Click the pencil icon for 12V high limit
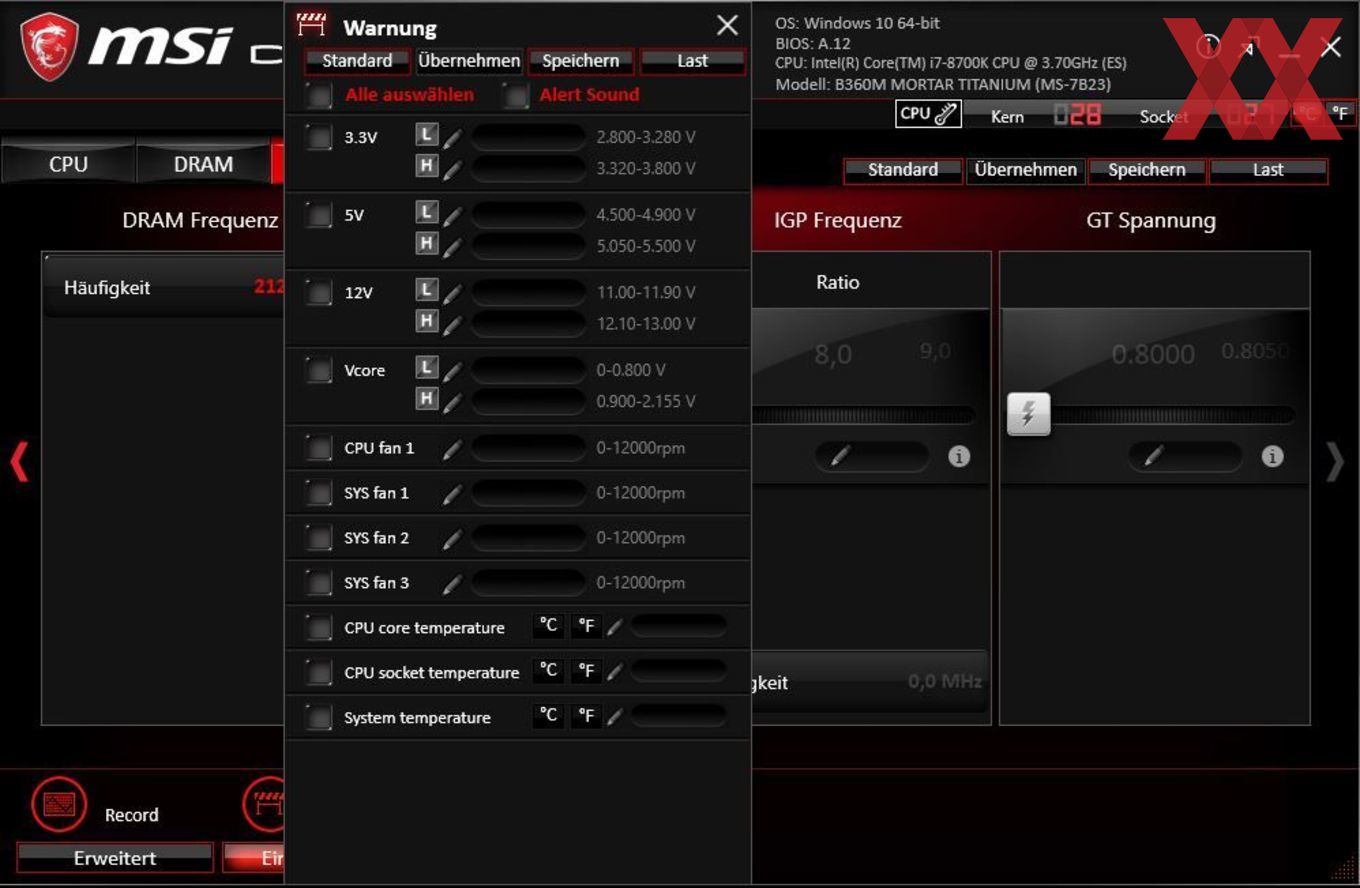Viewport: 1360px width, 888px height. (453, 325)
